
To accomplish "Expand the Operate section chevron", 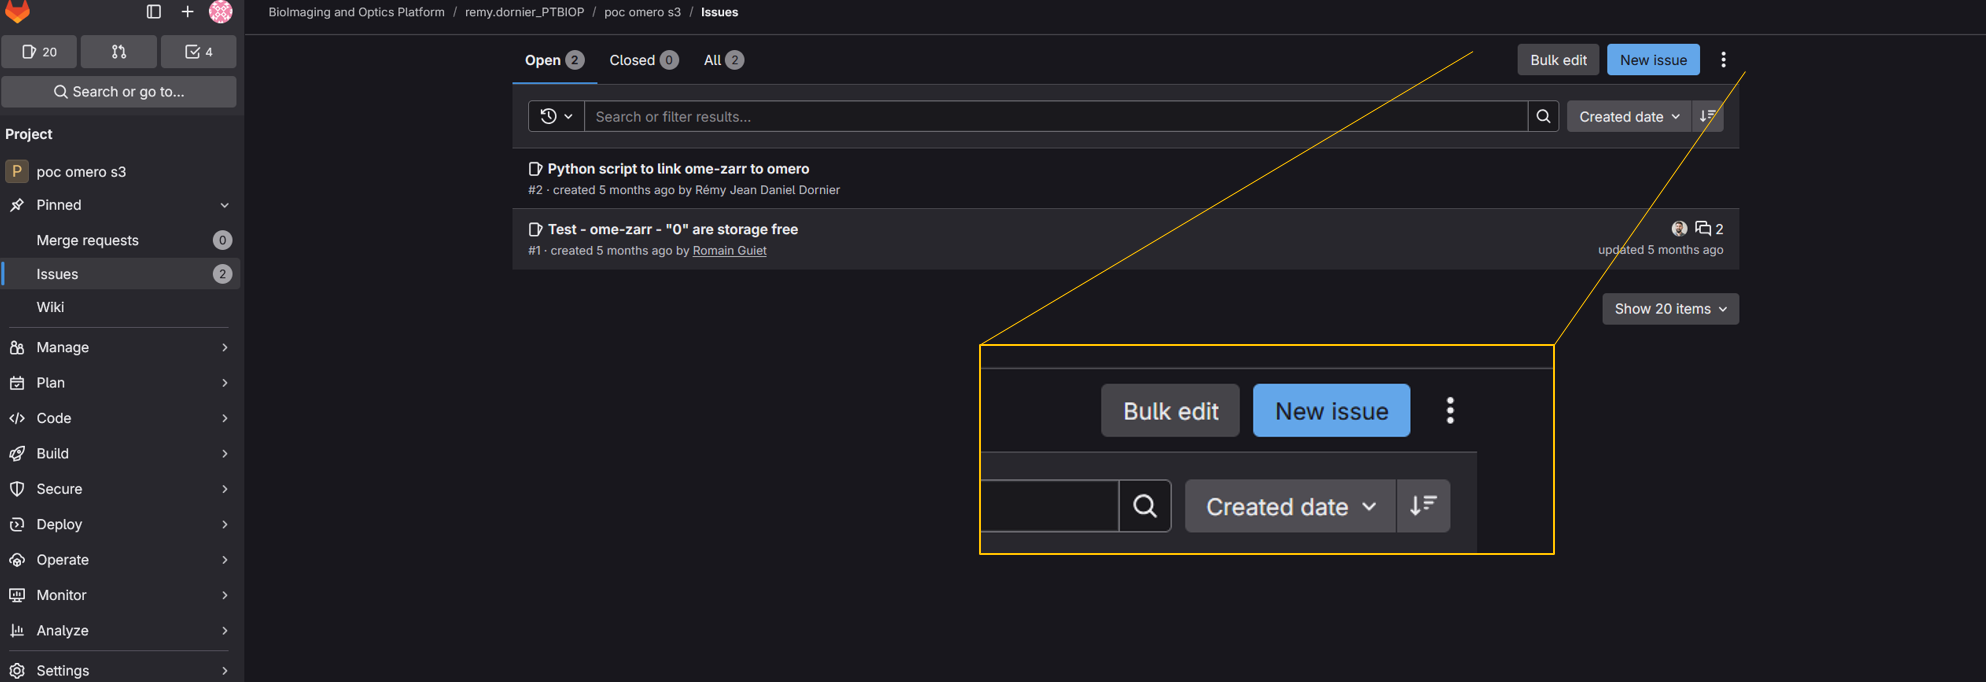I will (224, 560).
